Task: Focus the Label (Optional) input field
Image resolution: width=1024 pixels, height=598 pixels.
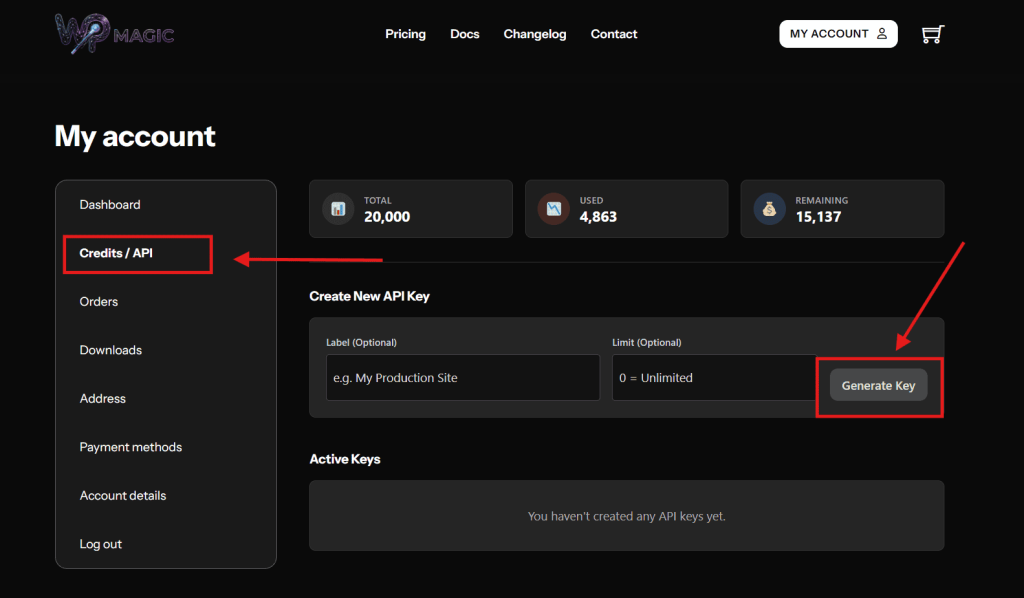Action: [x=462, y=378]
